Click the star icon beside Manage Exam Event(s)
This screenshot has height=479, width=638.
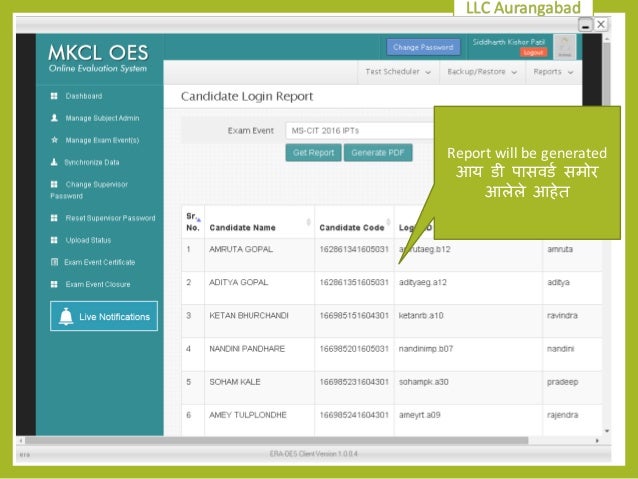pyautogui.click(x=54, y=140)
